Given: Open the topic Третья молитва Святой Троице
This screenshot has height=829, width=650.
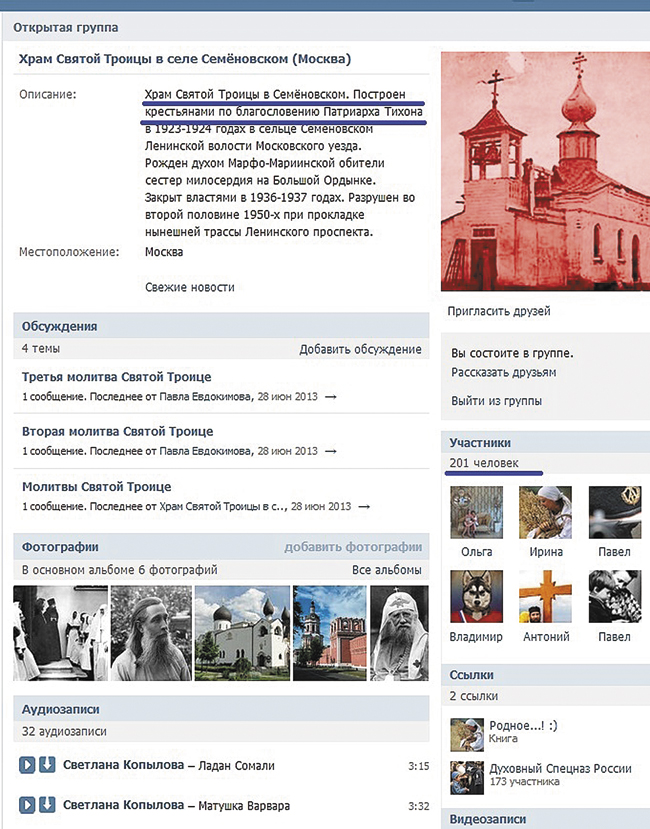Looking at the screenshot, I should [x=116, y=377].
